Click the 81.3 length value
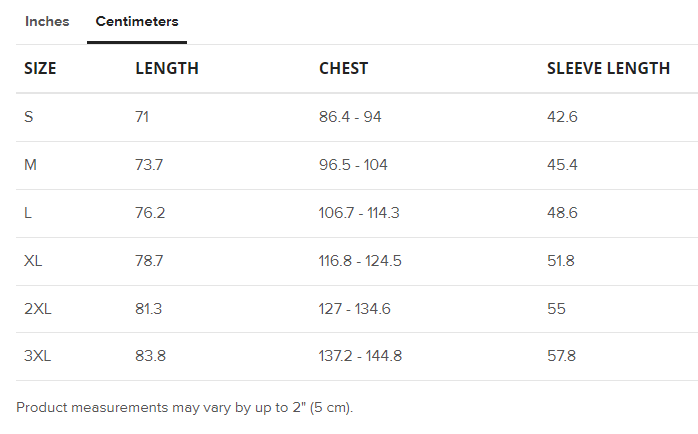 149,309
